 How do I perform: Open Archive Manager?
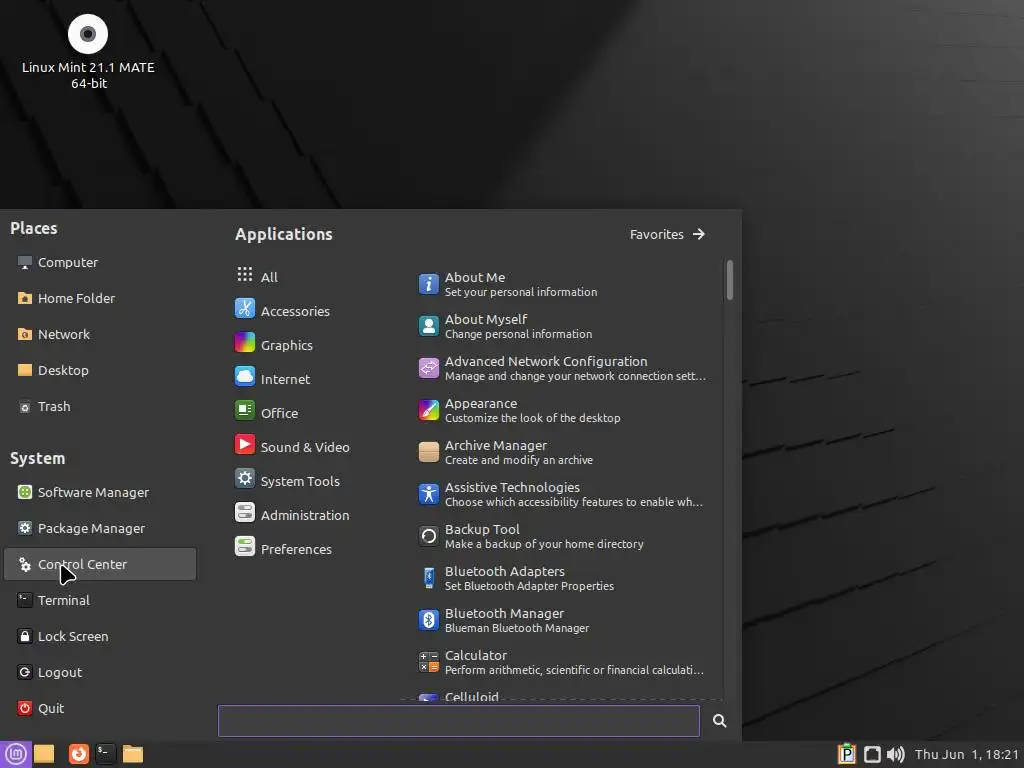pos(562,452)
